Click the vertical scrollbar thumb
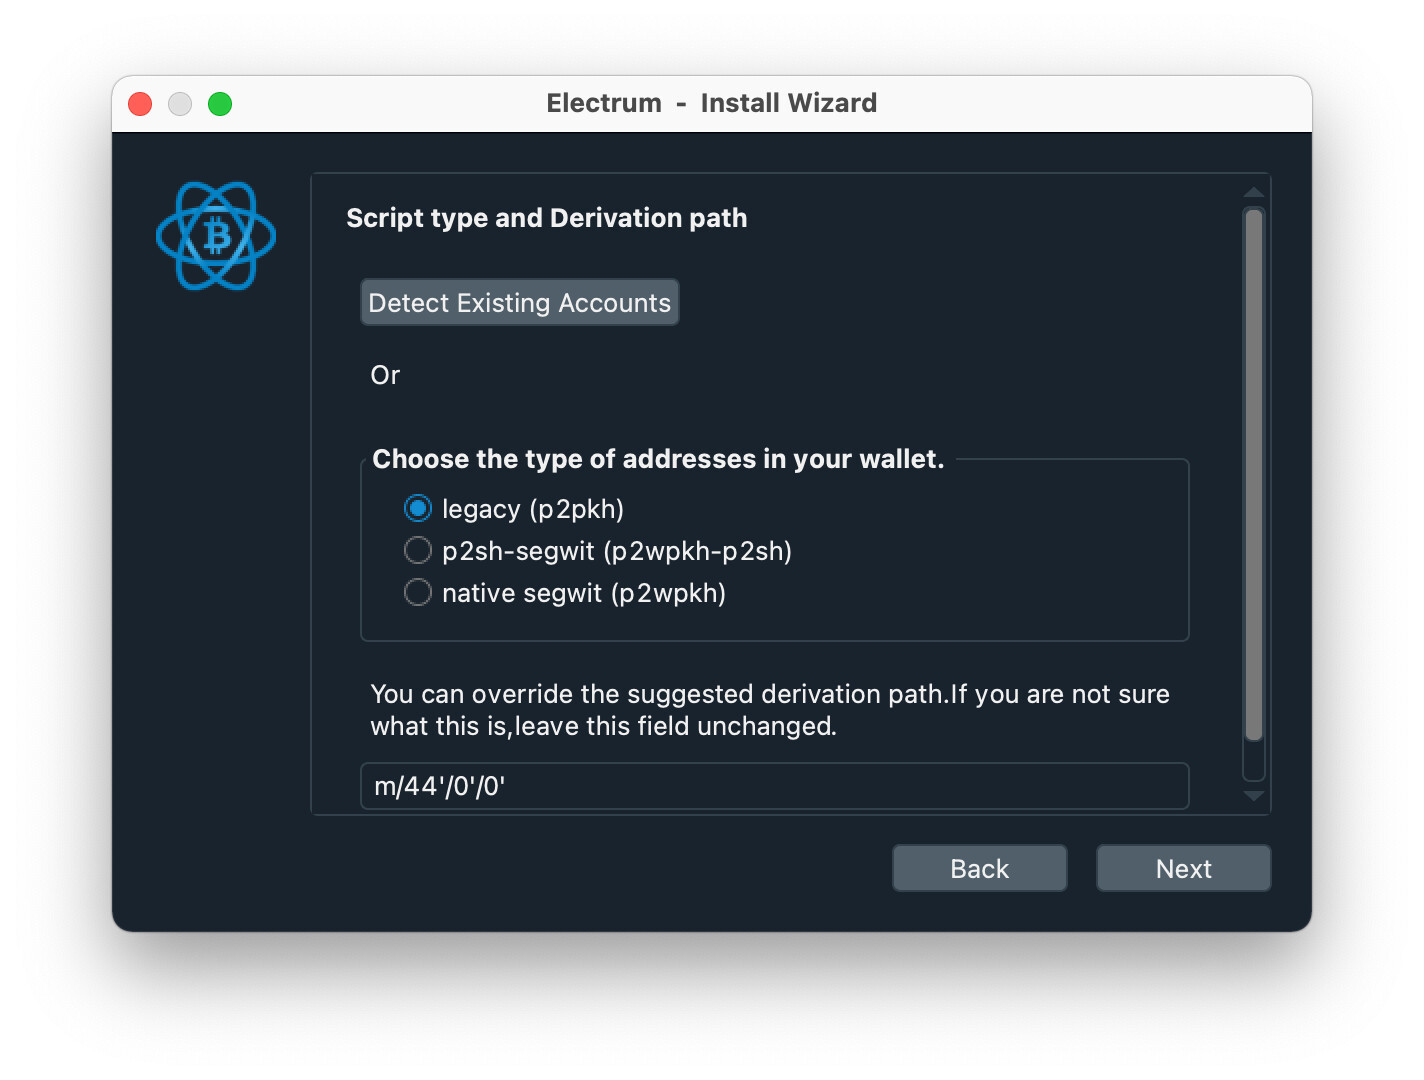The height and width of the screenshot is (1080, 1424). point(1254,475)
